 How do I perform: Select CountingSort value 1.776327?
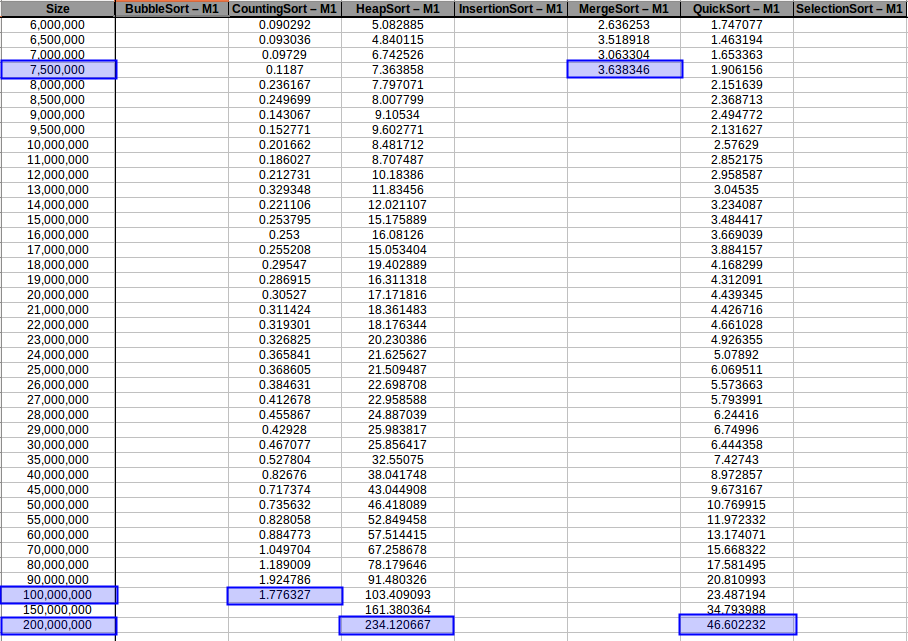coord(284,595)
